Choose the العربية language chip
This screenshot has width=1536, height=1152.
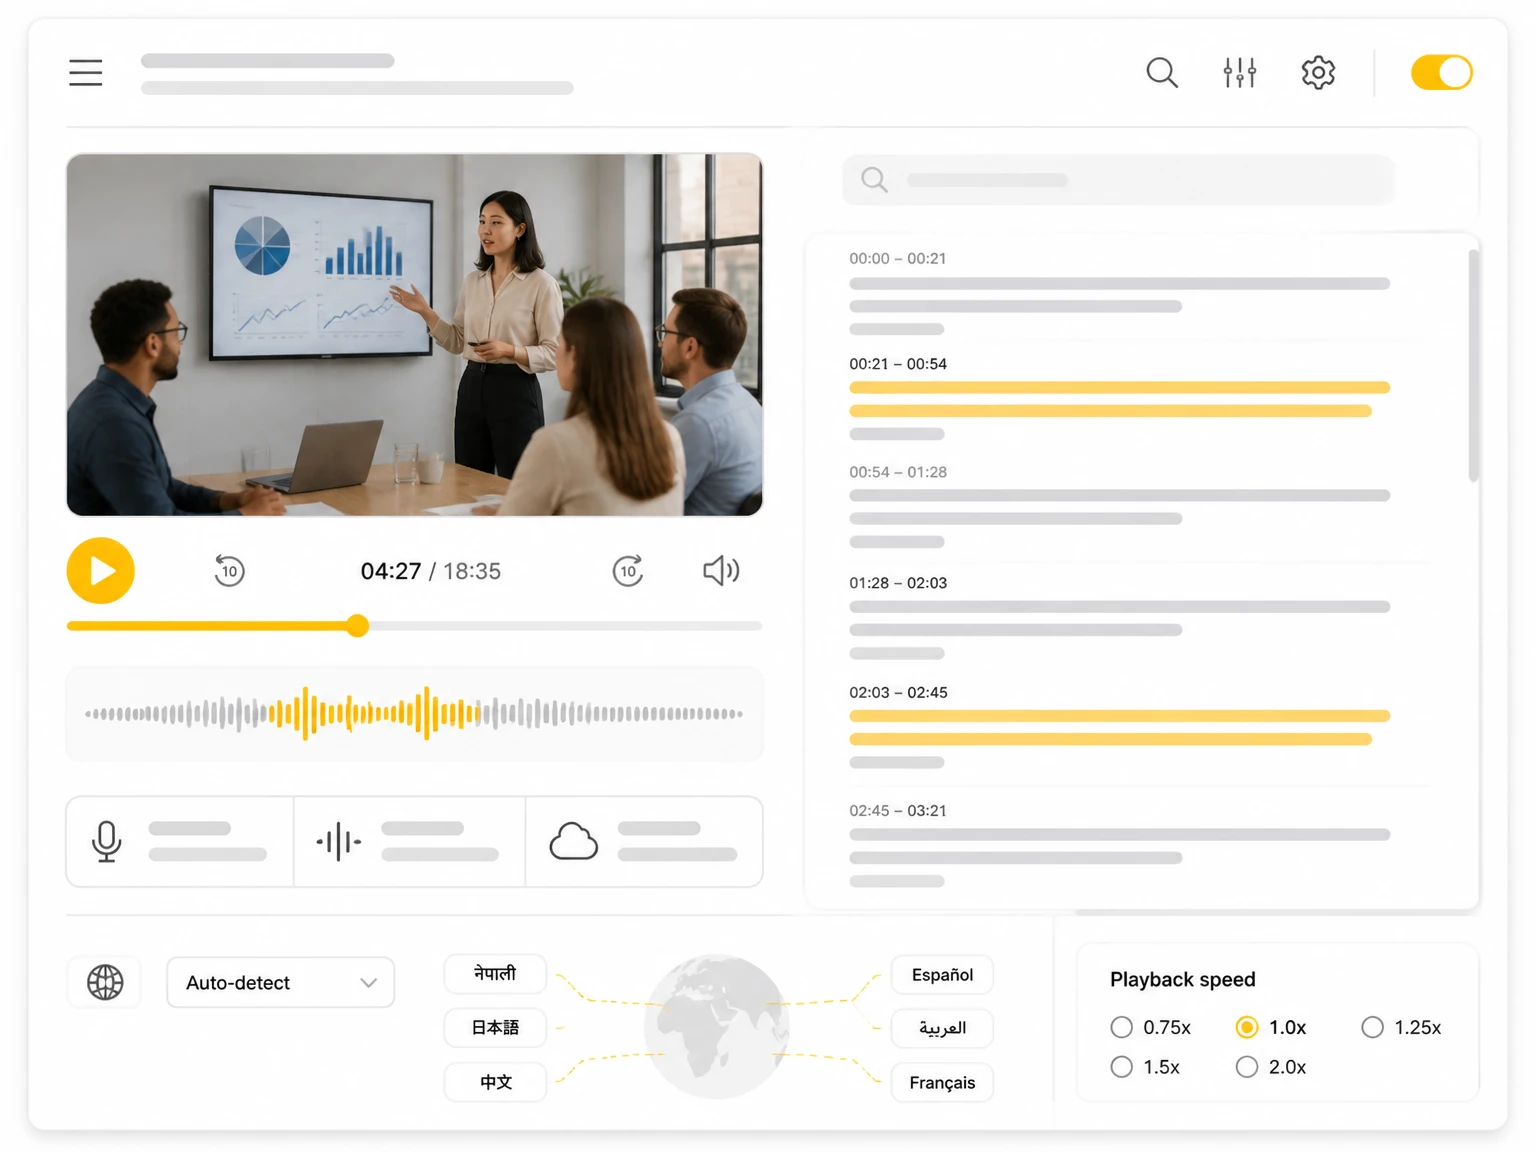pyautogui.click(x=942, y=1028)
